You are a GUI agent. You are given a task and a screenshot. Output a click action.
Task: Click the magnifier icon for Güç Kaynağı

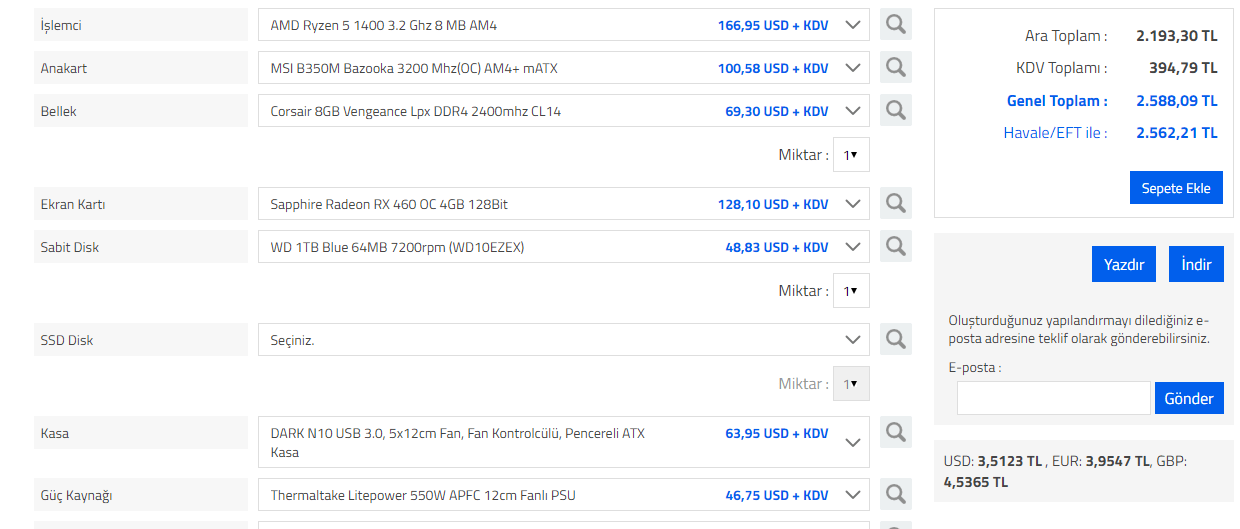coord(896,495)
